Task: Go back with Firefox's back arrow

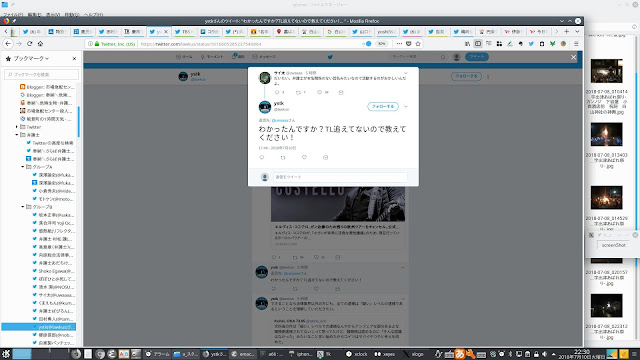Action: (8, 44)
